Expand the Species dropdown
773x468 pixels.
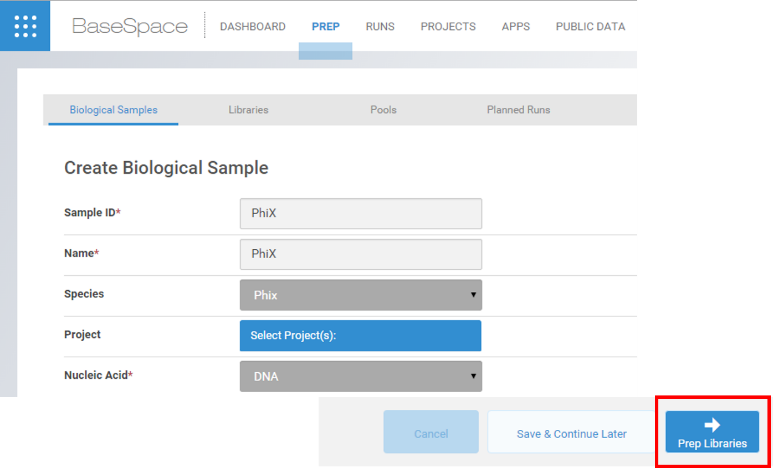tap(361, 295)
